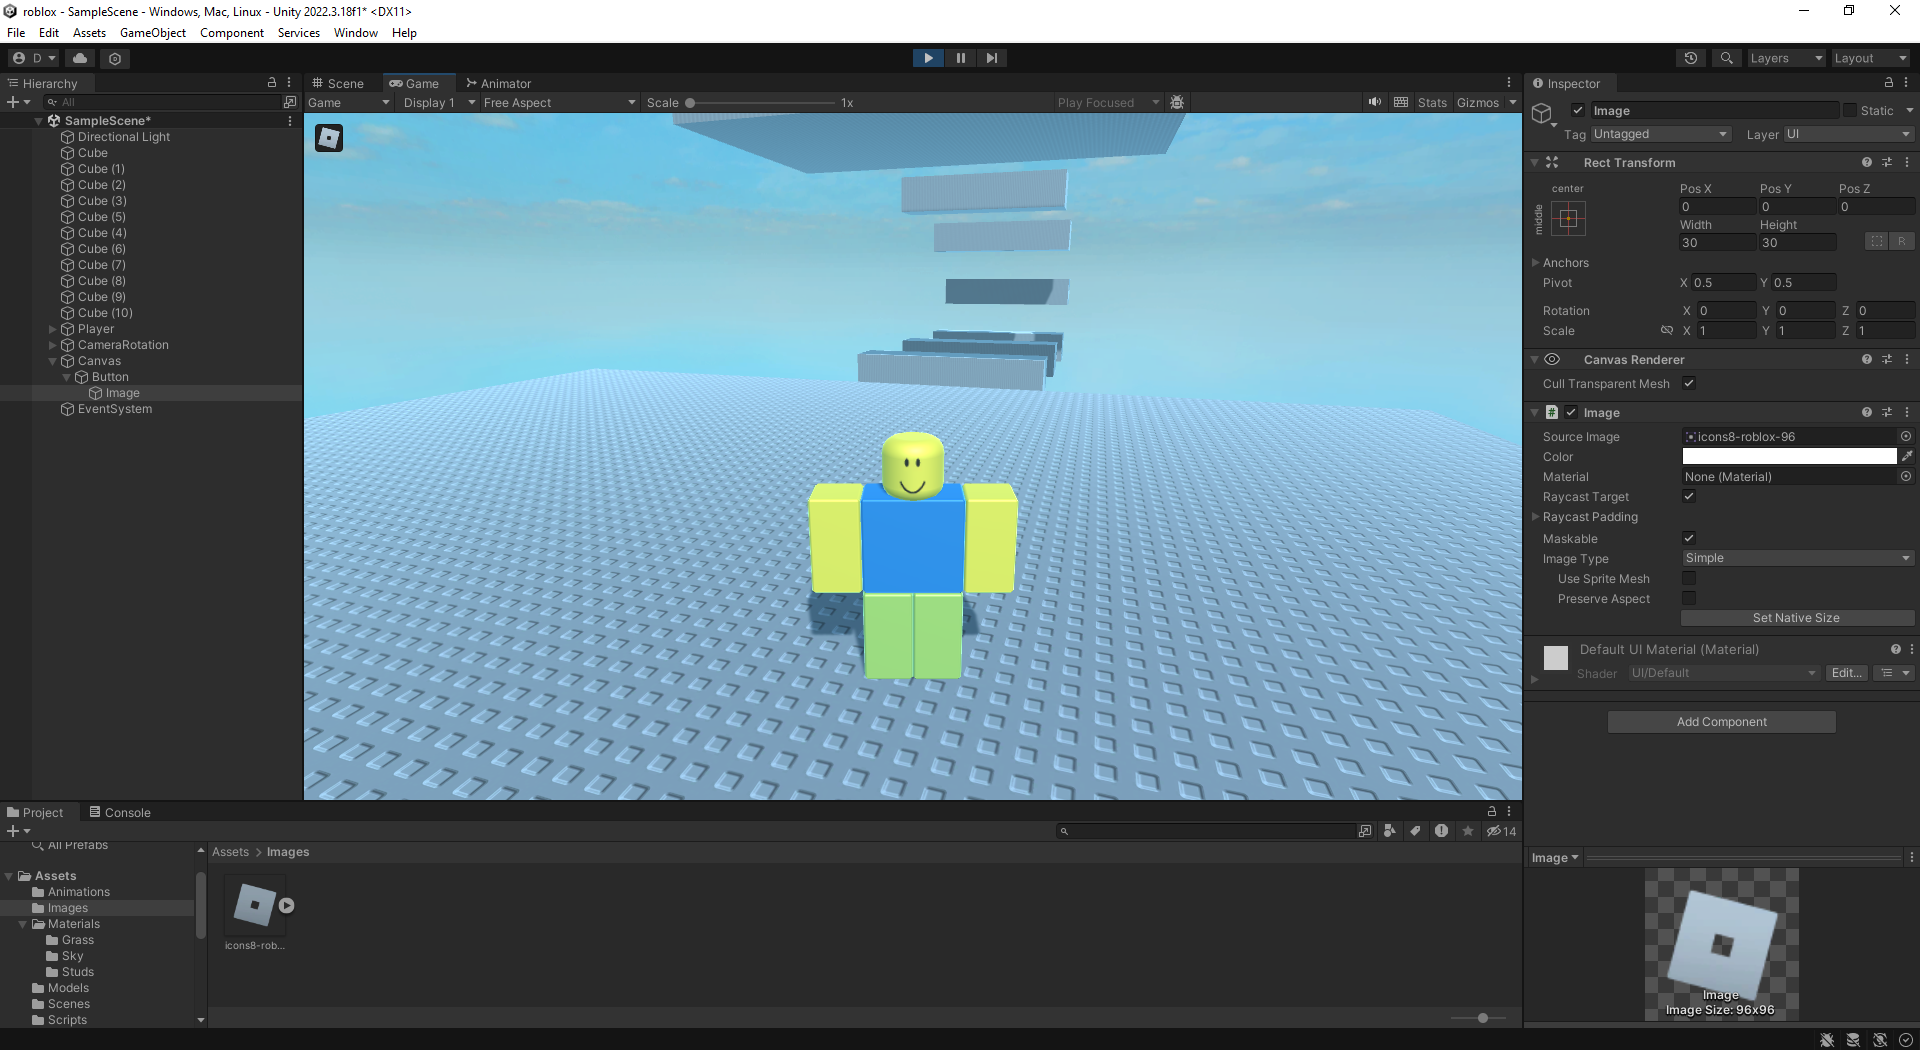
Task: Open the global Search magnifier icon
Action: (1726, 58)
